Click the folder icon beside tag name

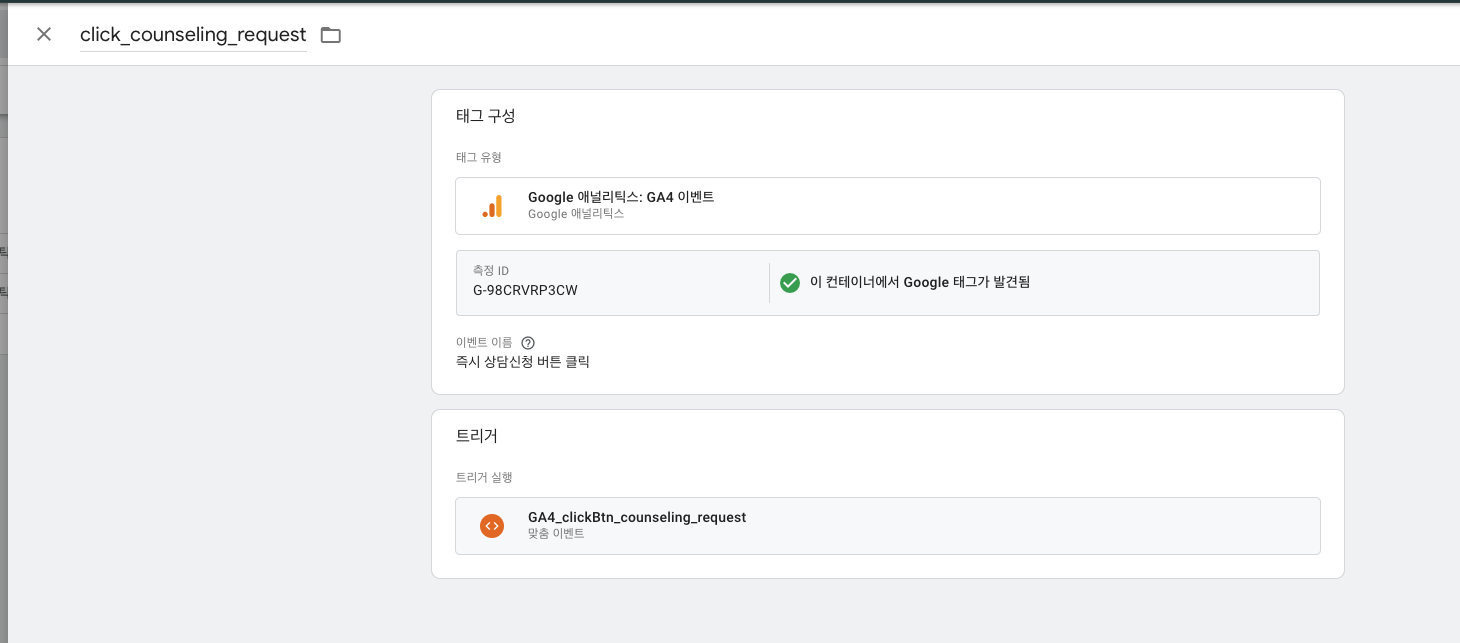330,35
